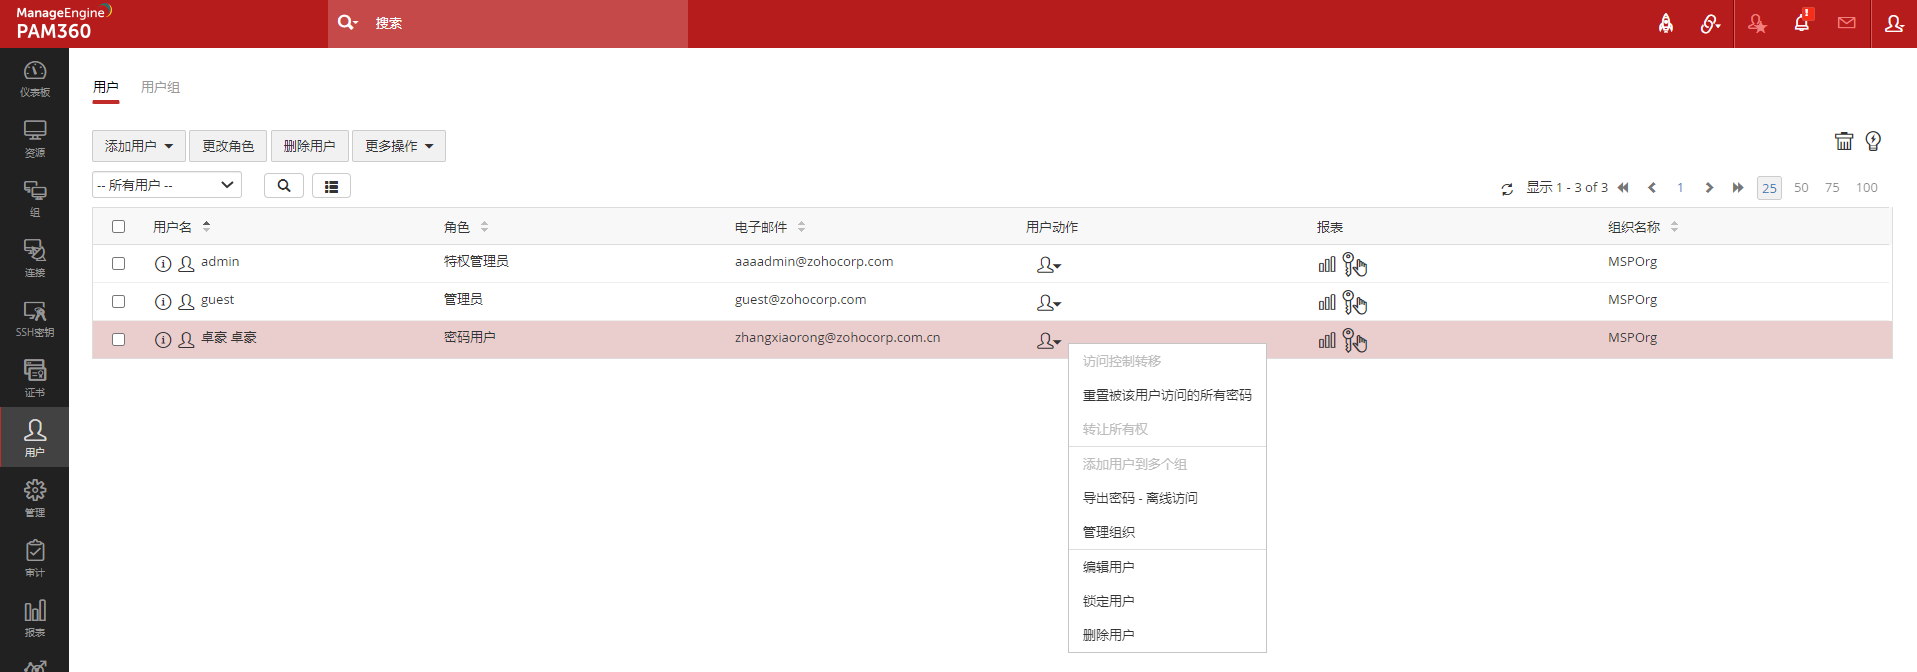Click the 更改角色 button
The height and width of the screenshot is (672, 1917).
coord(228,146)
